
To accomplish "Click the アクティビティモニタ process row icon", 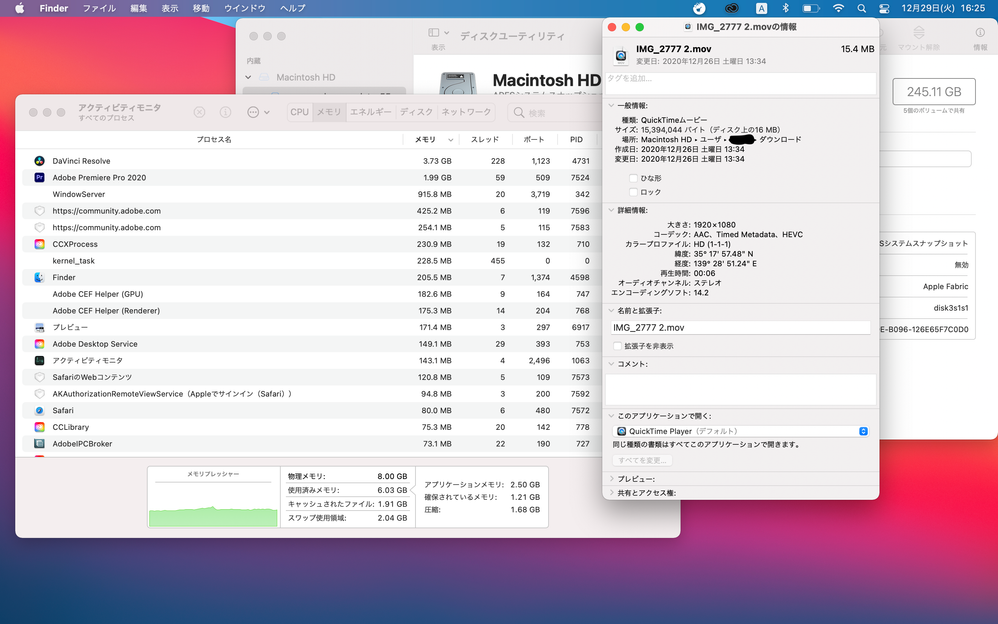I will coord(39,360).
